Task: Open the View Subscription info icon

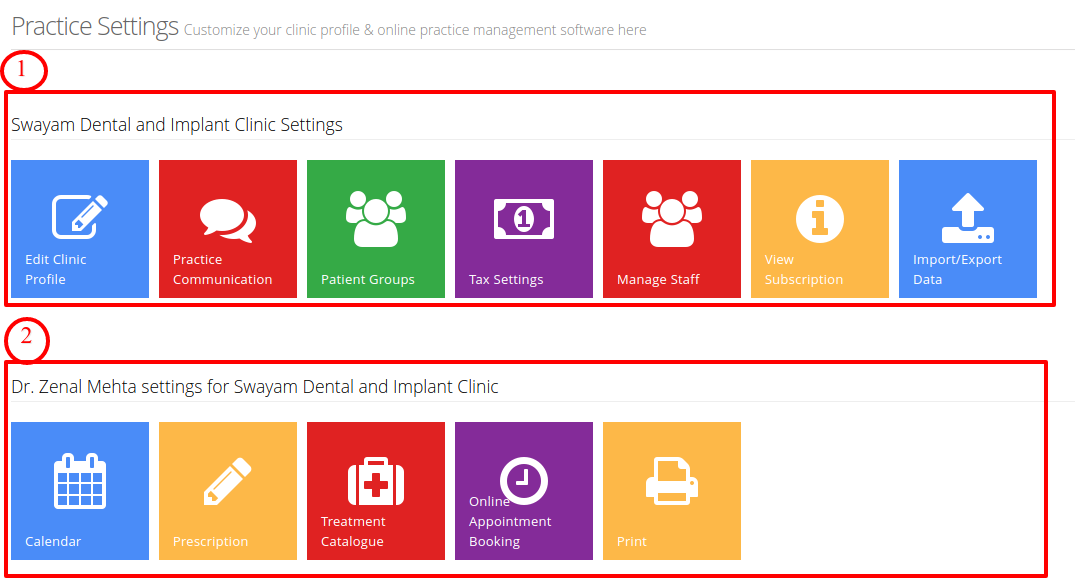Action: click(820, 219)
